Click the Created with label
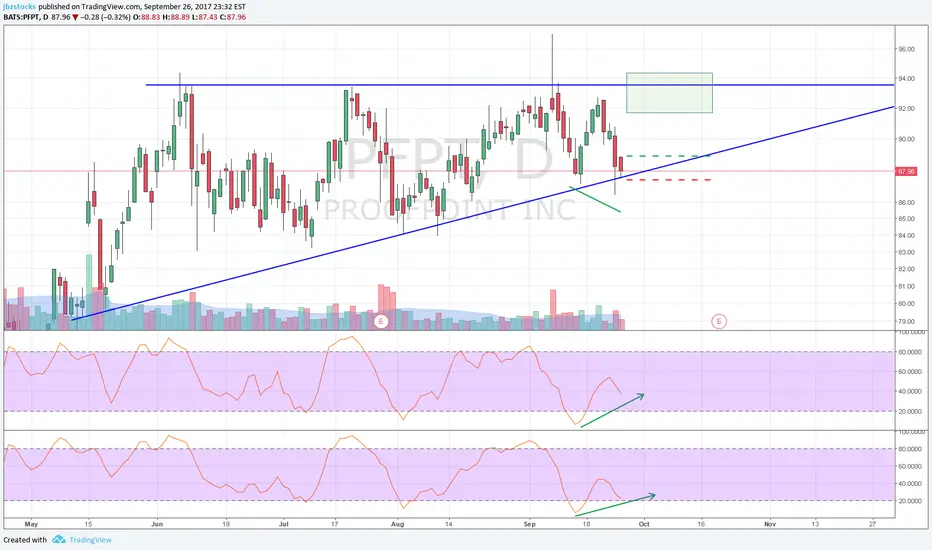Image resolution: width=932 pixels, height=550 pixels. (25, 540)
